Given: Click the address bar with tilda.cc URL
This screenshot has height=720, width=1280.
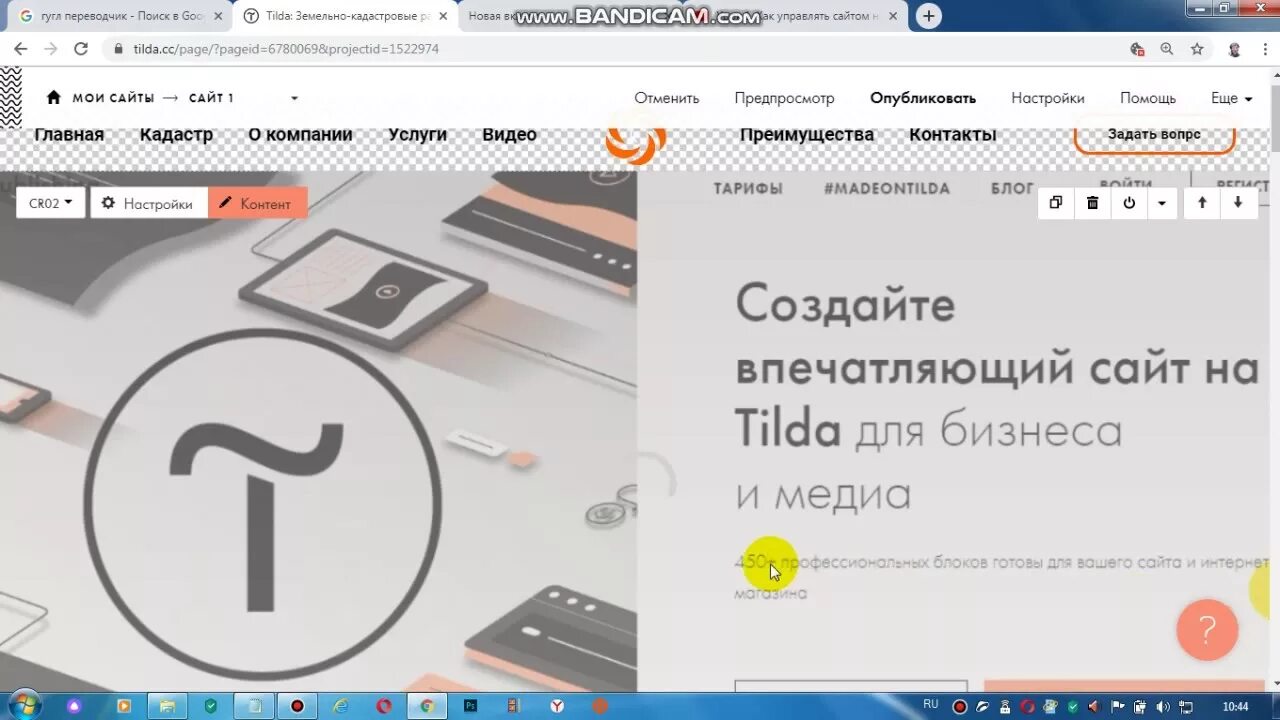Looking at the screenshot, I should pos(610,49).
